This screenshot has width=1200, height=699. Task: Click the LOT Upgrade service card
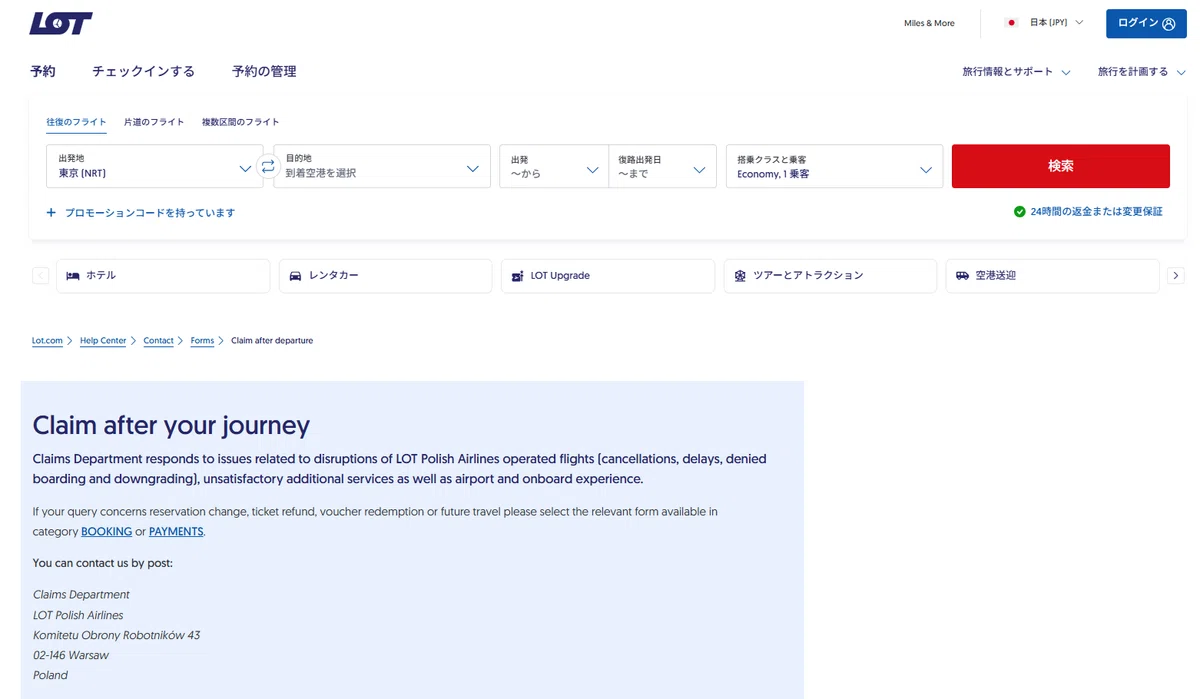click(608, 276)
